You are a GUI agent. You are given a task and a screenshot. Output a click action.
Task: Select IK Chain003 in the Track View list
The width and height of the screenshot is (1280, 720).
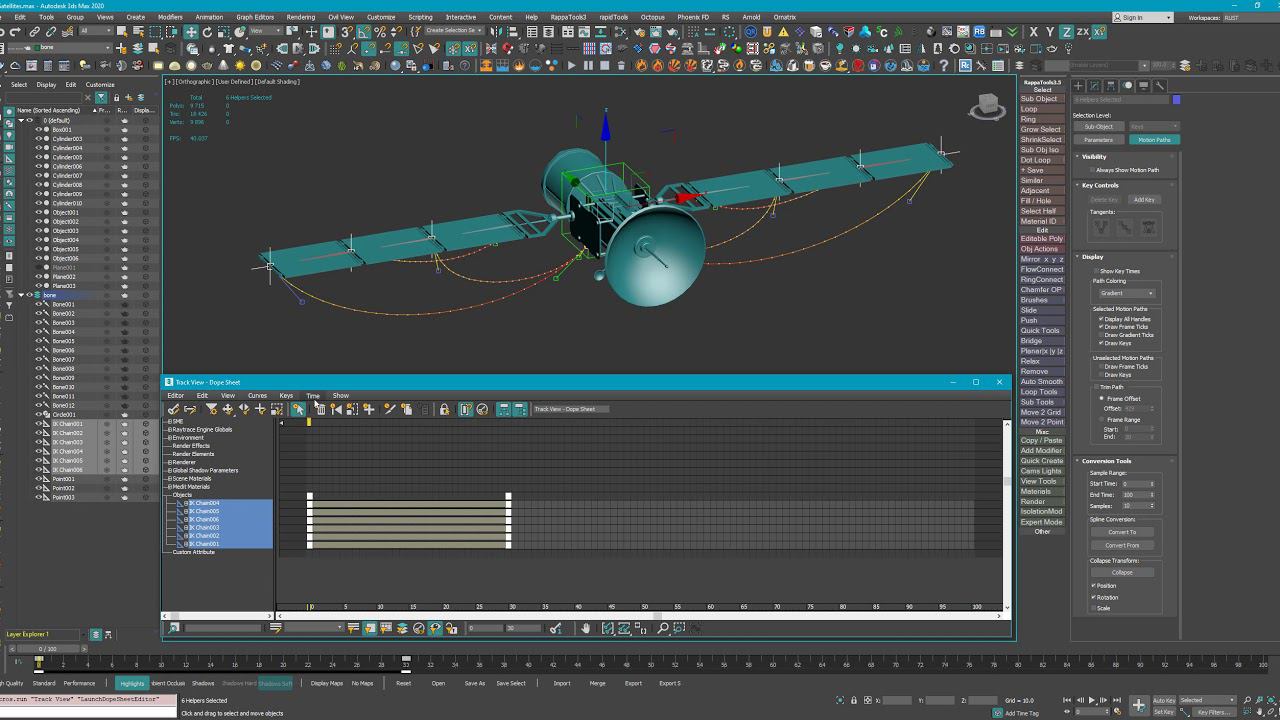tap(204, 528)
